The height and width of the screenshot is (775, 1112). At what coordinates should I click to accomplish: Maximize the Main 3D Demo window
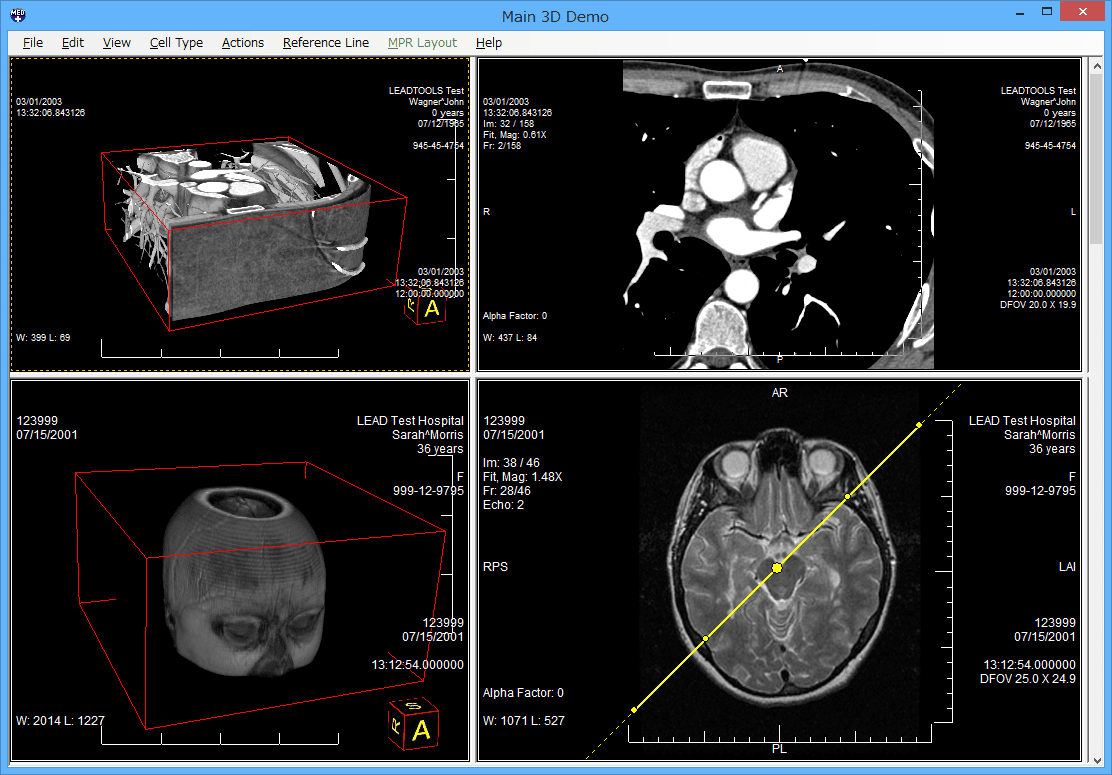(x=1047, y=12)
